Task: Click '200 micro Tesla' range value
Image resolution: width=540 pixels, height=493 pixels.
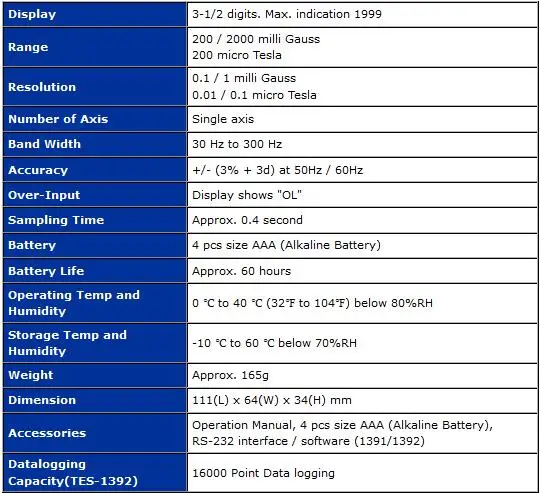Action: click(x=237, y=55)
